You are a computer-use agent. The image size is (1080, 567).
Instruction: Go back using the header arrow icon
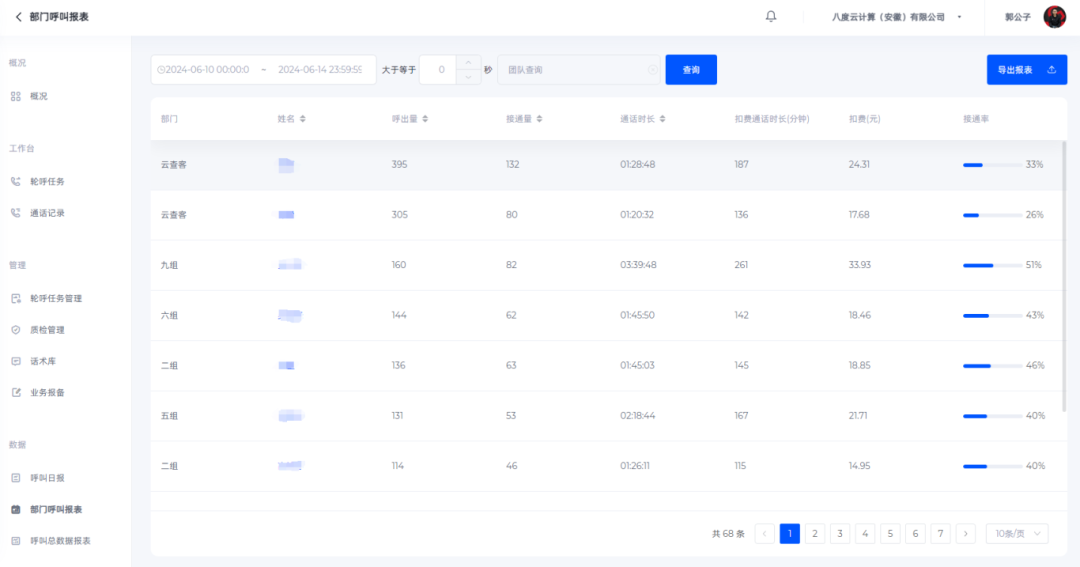click(x=19, y=17)
